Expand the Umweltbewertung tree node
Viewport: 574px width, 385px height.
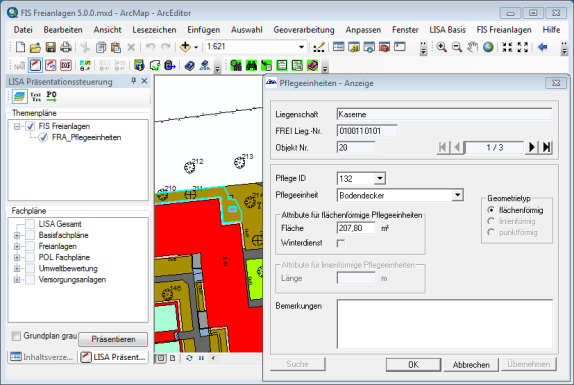pyautogui.click(x=17, y=269)
